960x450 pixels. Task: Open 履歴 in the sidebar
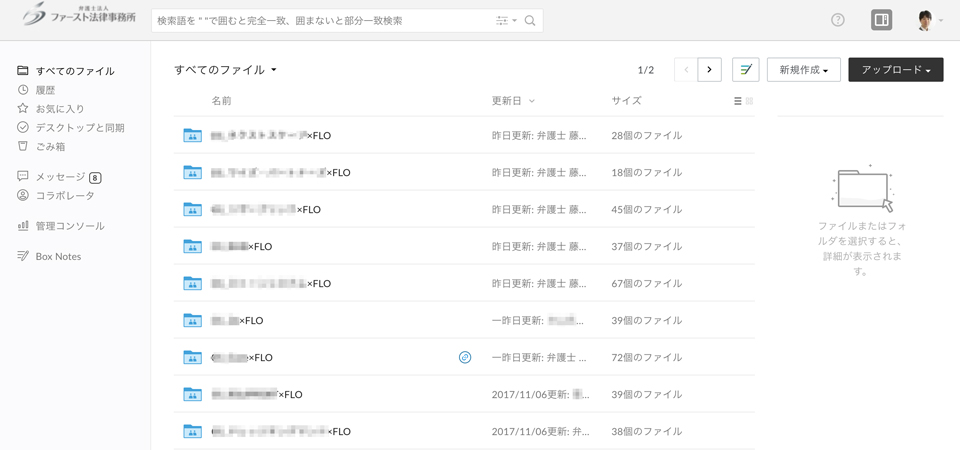pos(45,90)
